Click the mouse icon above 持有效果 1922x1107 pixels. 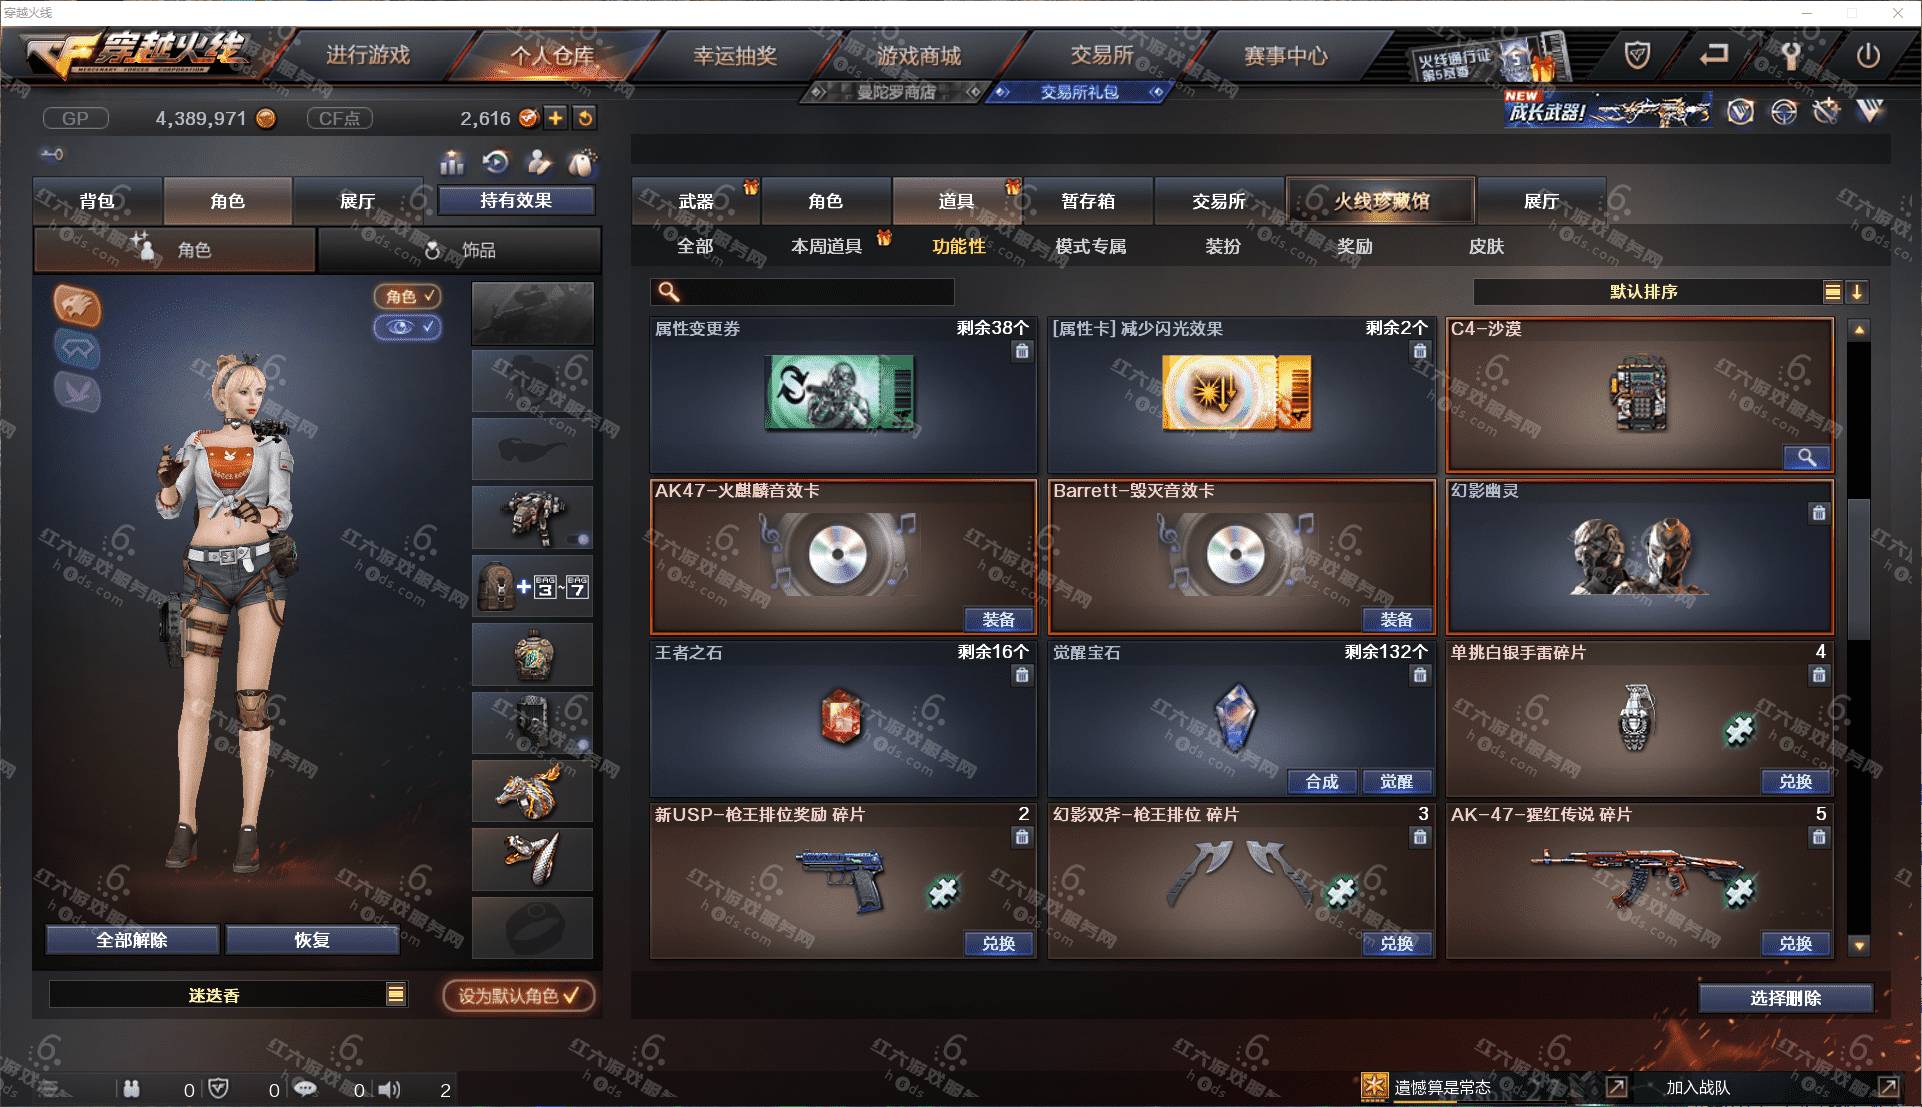pos(581,162)
